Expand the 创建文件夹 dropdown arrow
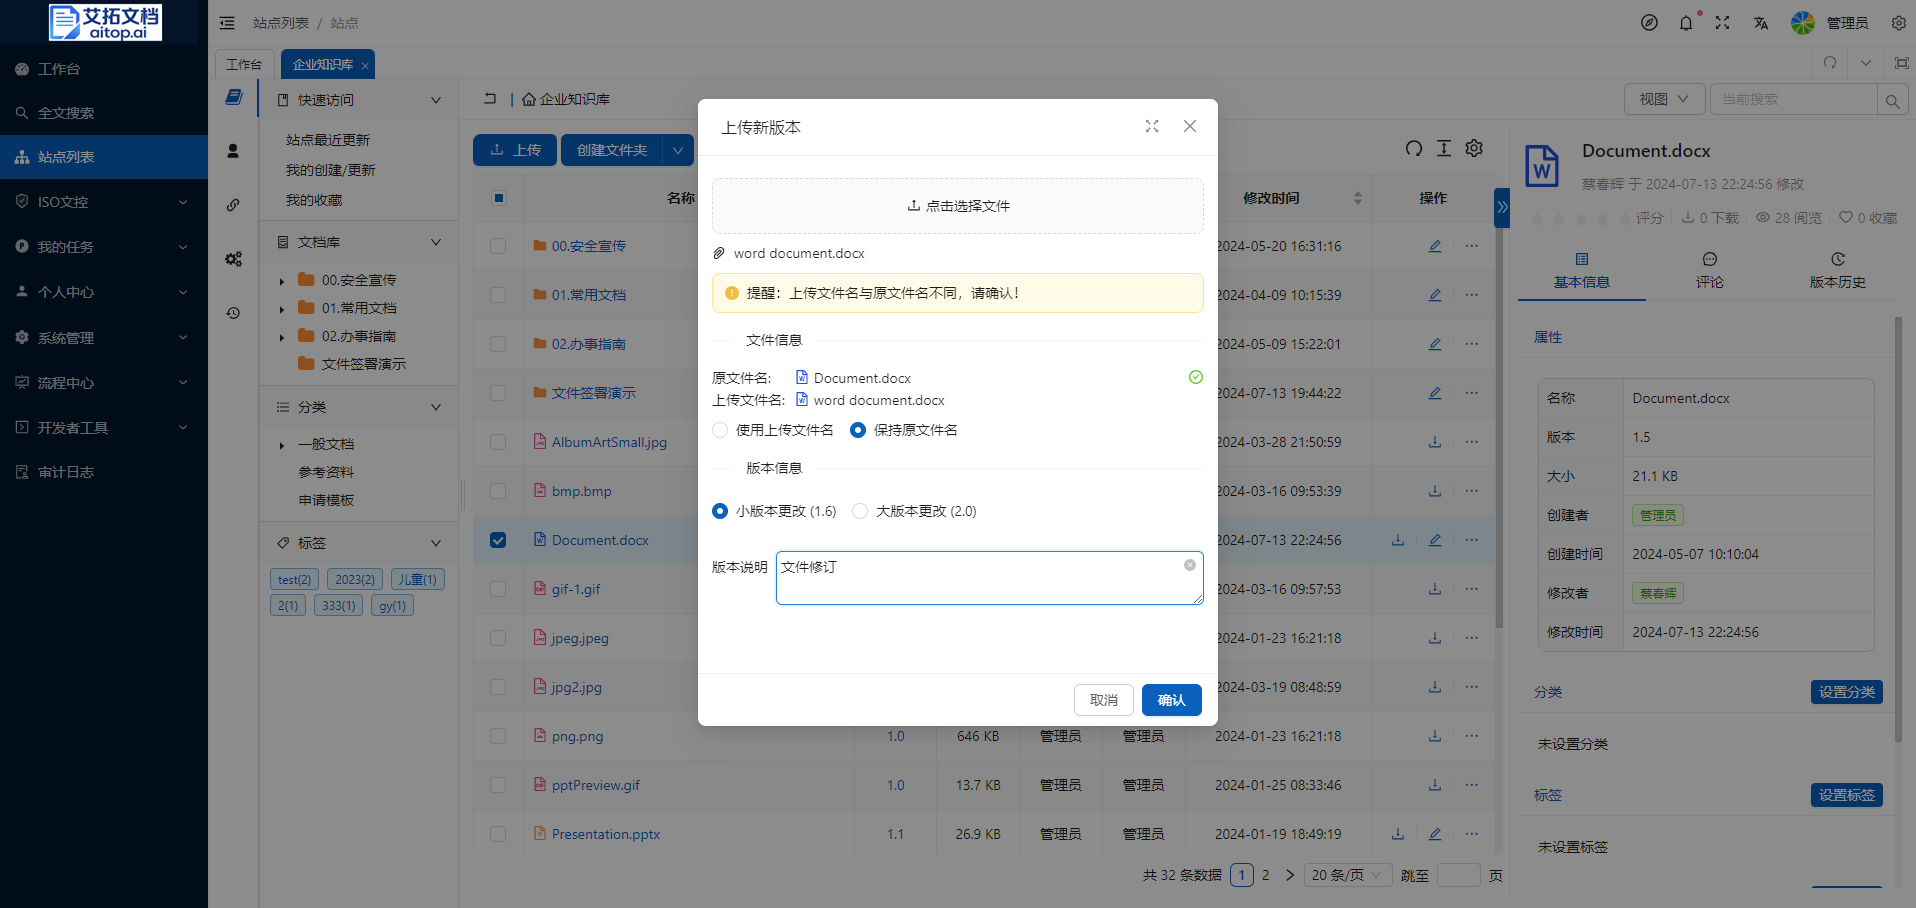Screen dimensions: 1916x908 678,150
